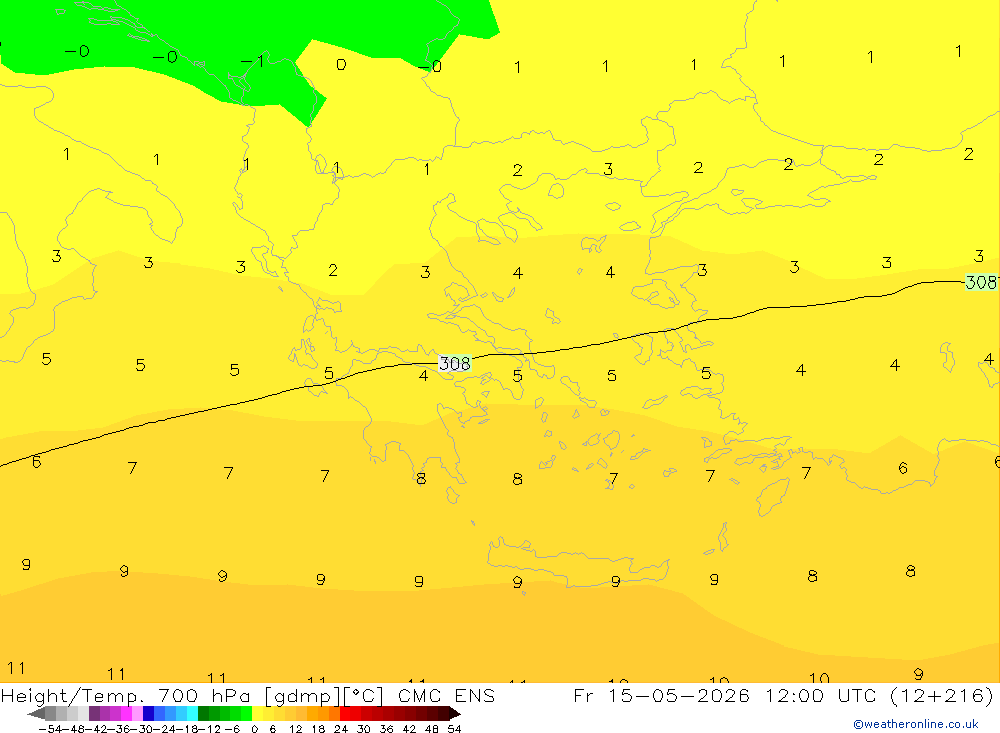Screen dimensions: 1000x733
Task: Click the Height/Temp. 700 hPa title text
Action: click(125, 695)
